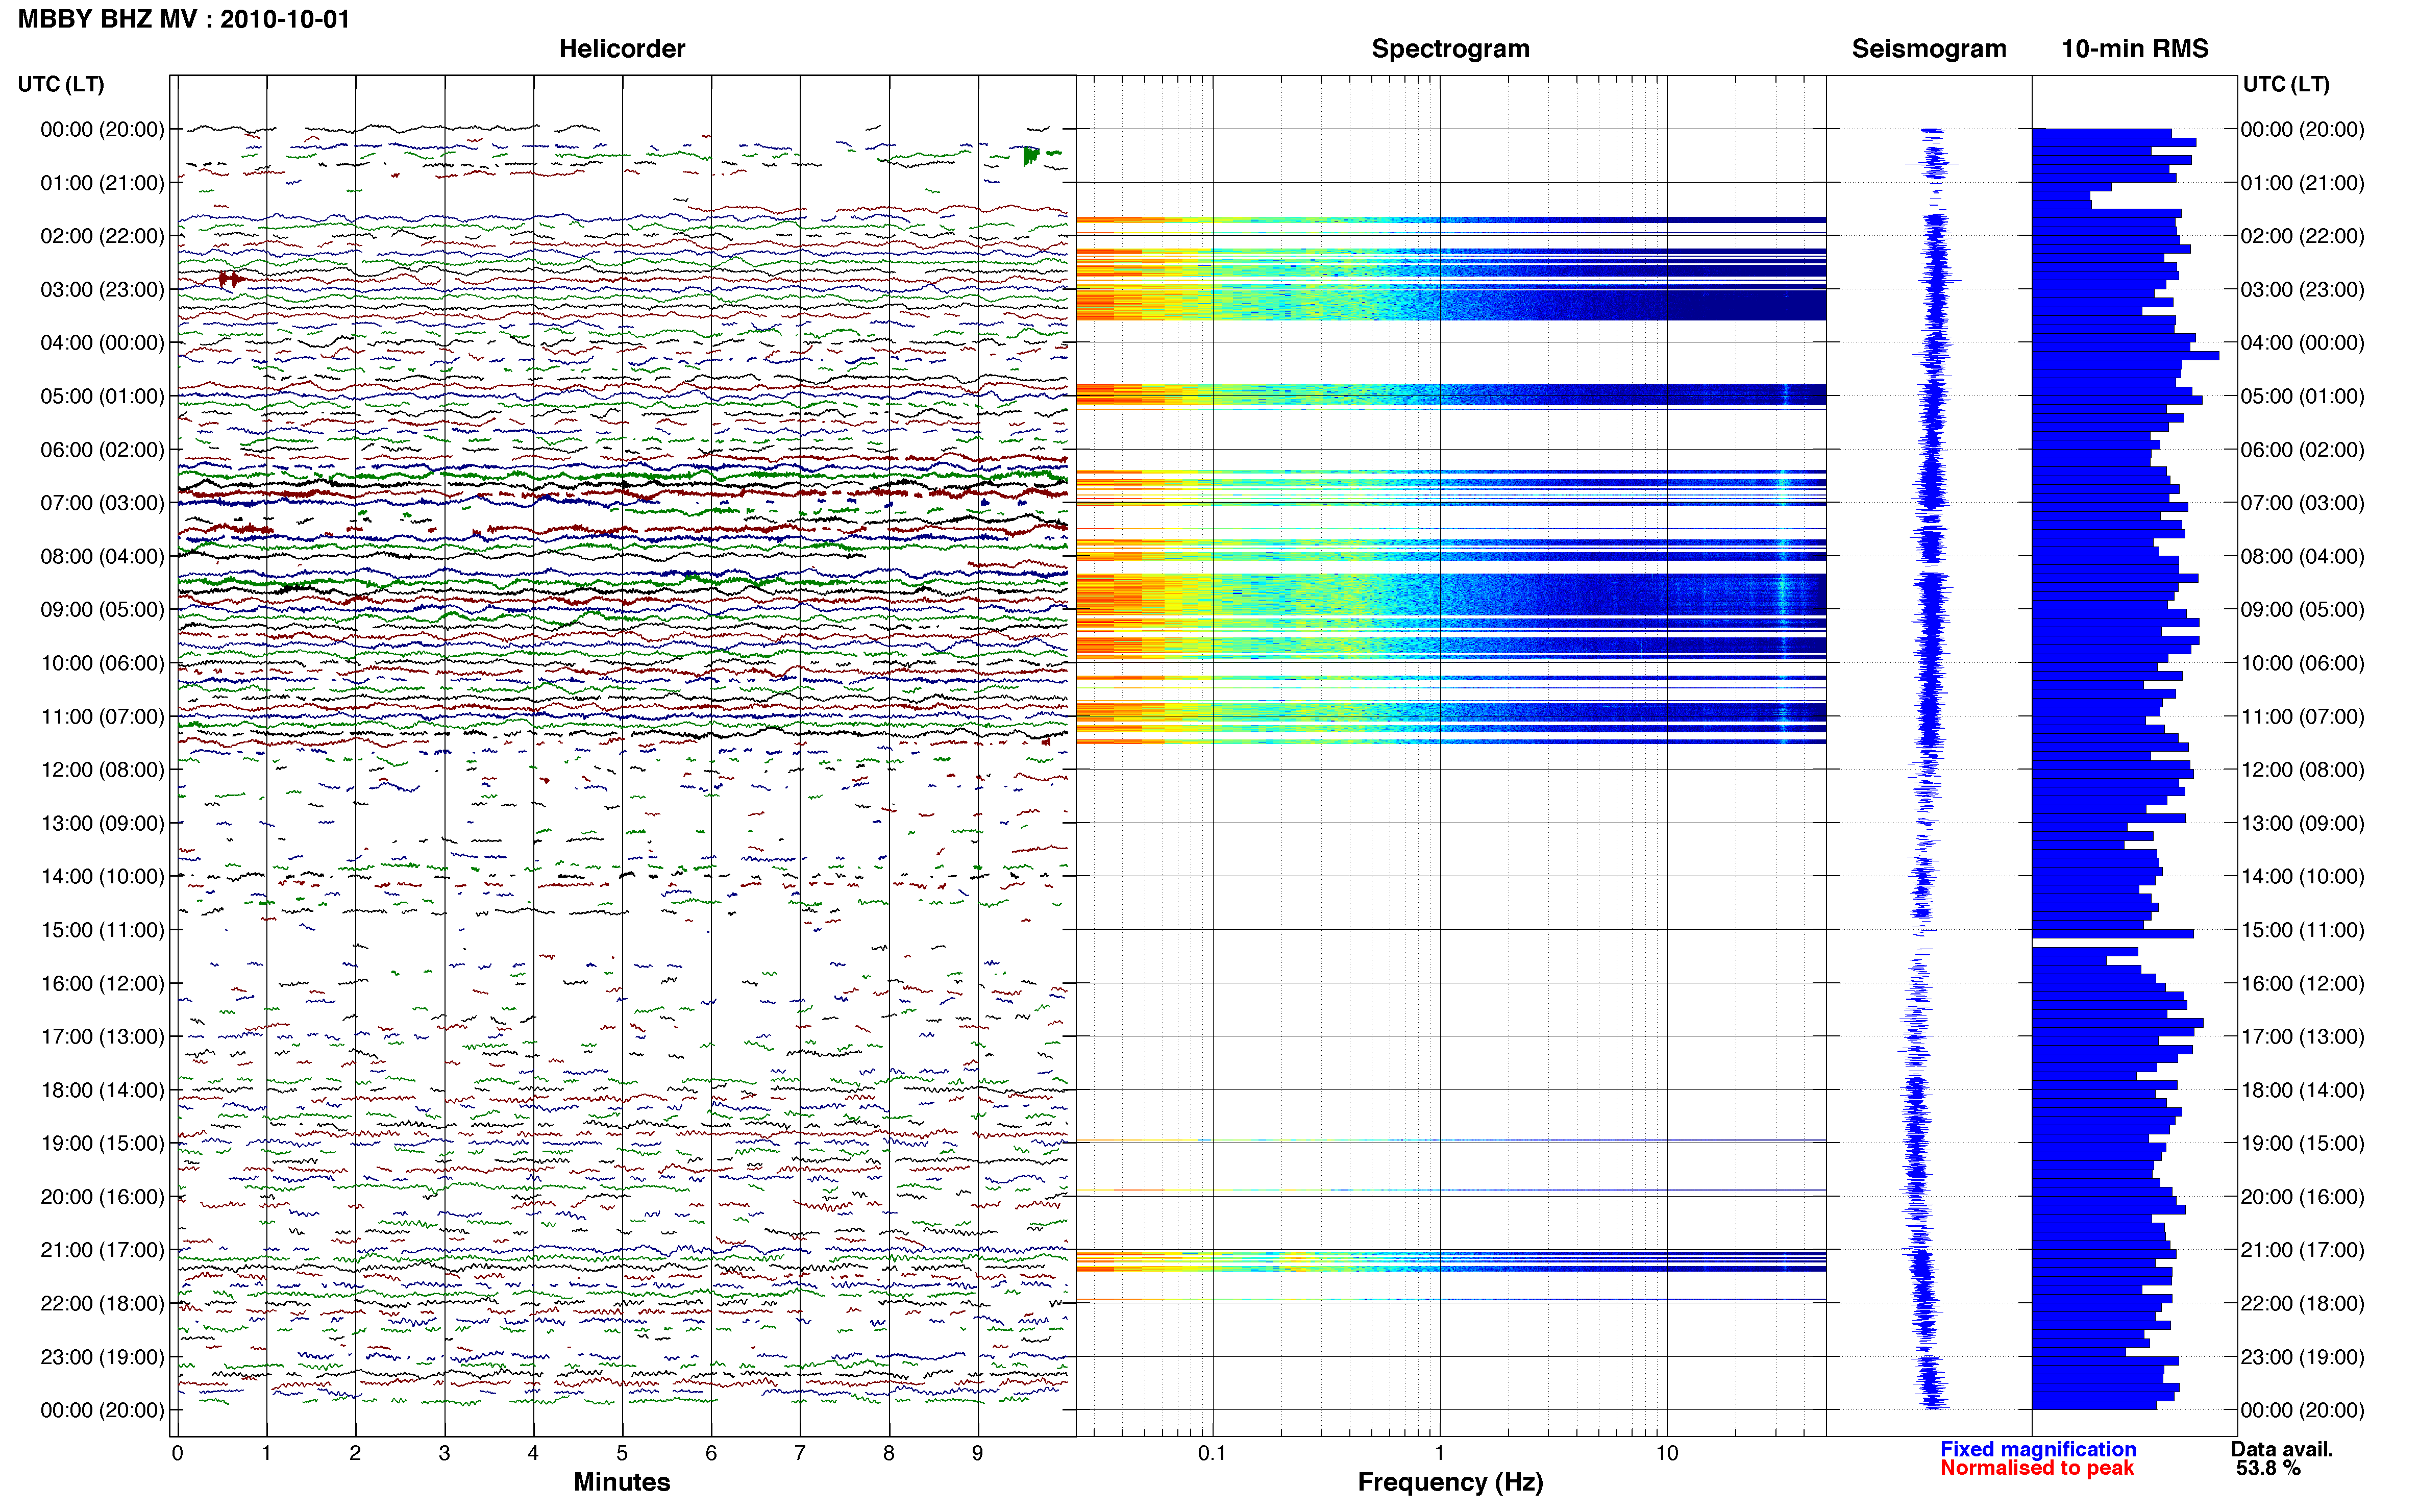Click left time label 07:00 (03:00)
Image resolution: width=2419 pixels, height=1512 pixels.
[x=102, y=503]
